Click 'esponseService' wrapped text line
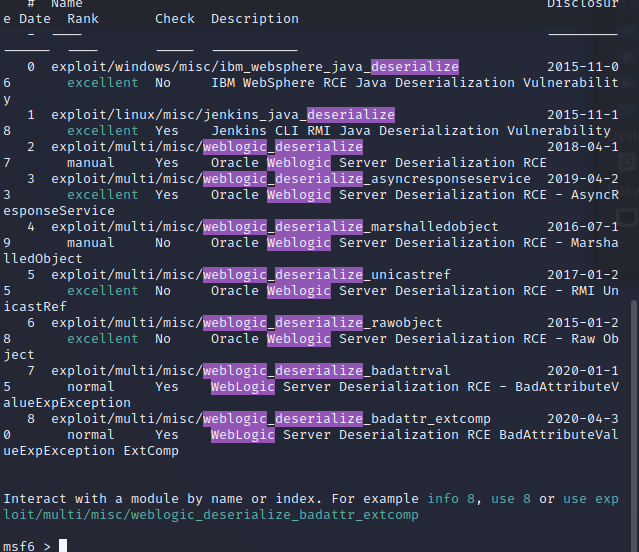The height and width of the screenshot is (552, 639). [59, 211]
